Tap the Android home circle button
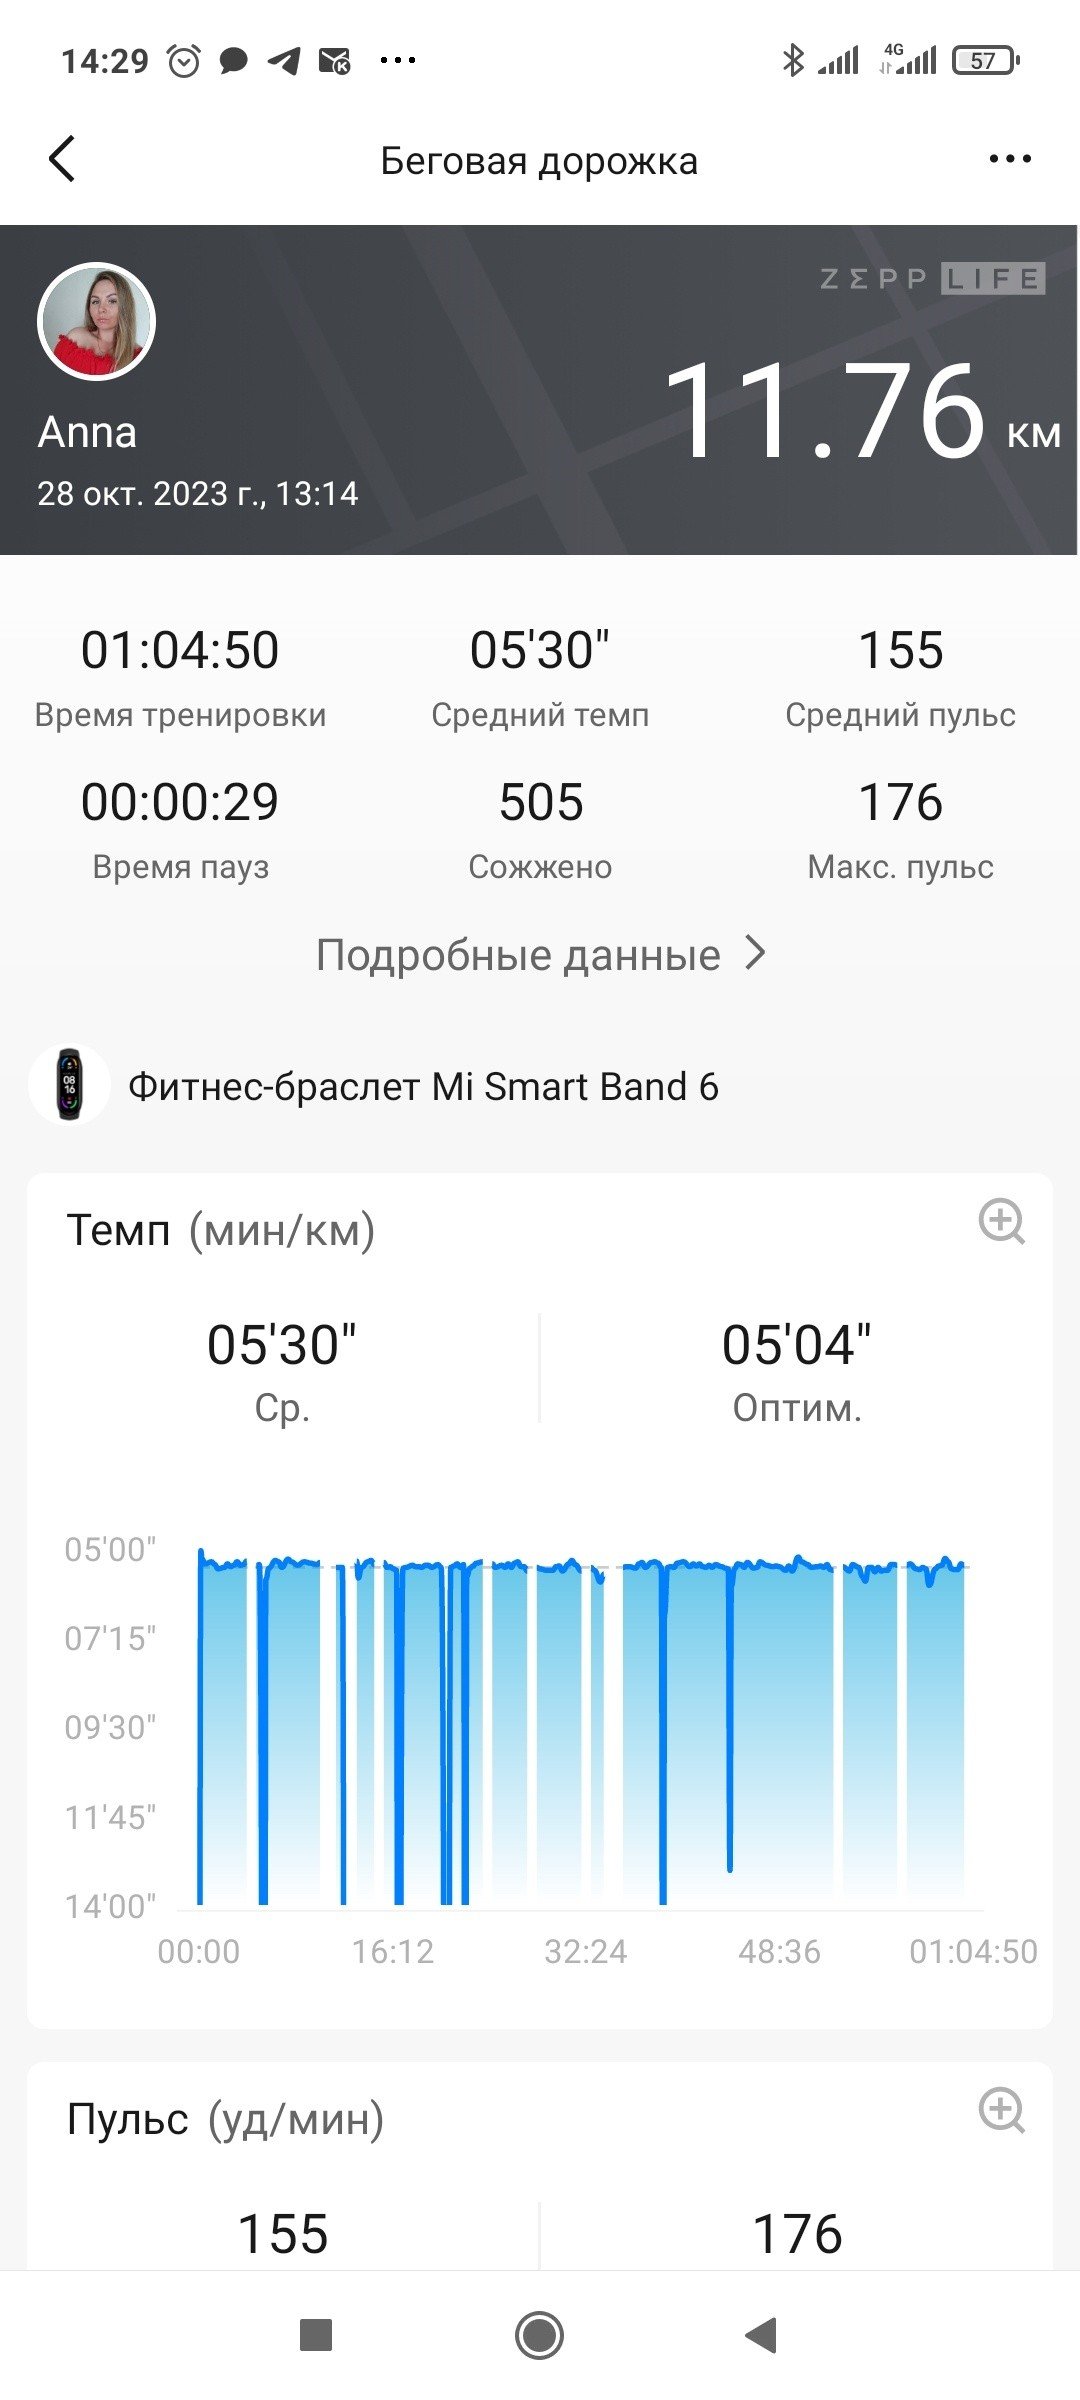The height and width of the screenshot is (2400, 1080). point(539,2336)
